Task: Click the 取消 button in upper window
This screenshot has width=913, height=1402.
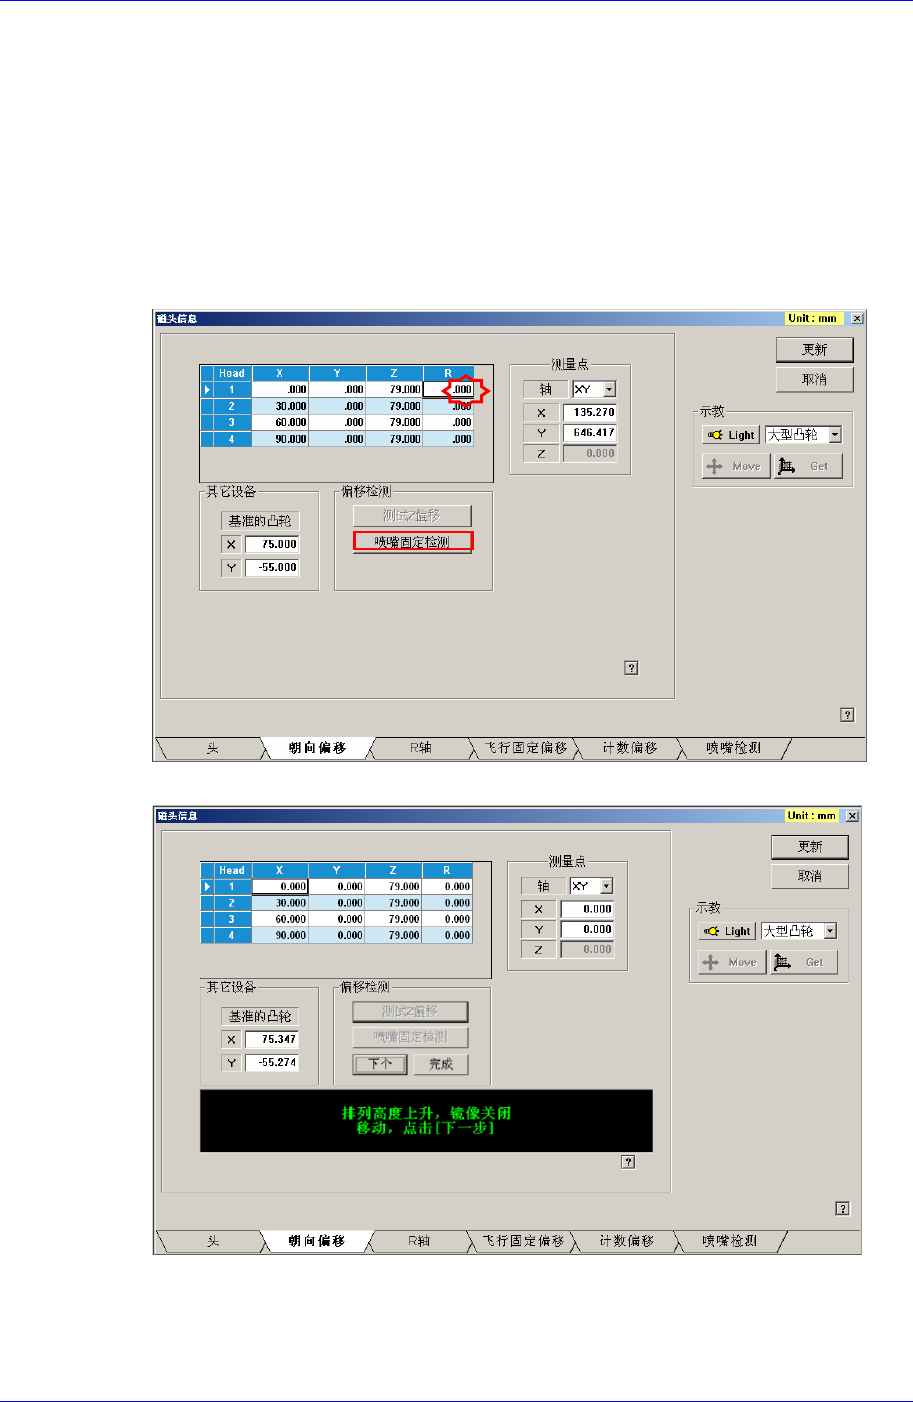Action: (x=815, y=379)
